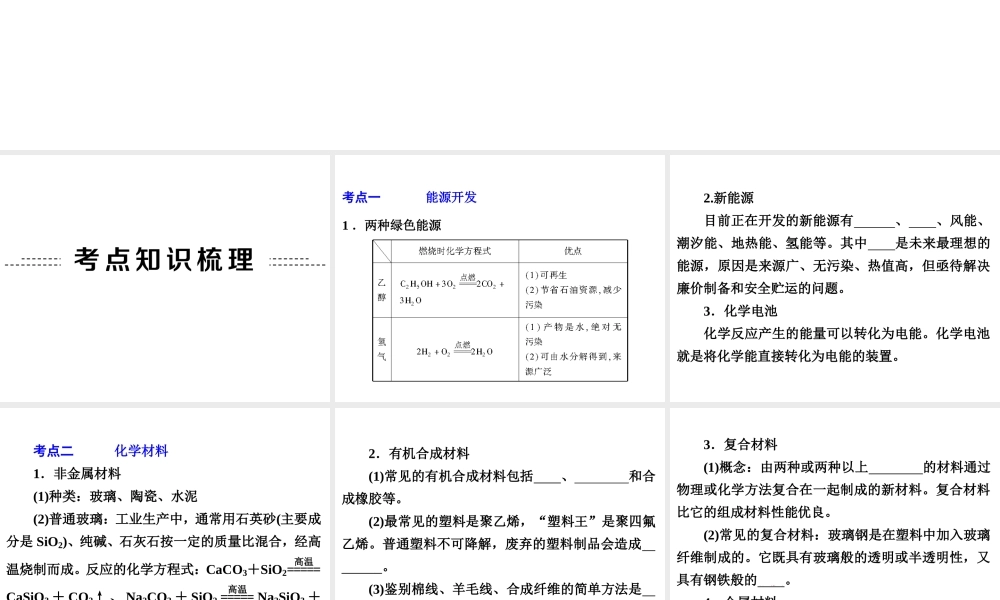This screenshot has width=1000, height=600.
Task: Click the blue 能源开发 heading
Action: coord(451,197)
